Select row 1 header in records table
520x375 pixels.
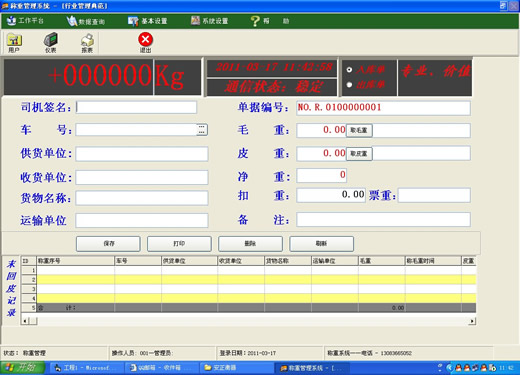click(29, 270)
